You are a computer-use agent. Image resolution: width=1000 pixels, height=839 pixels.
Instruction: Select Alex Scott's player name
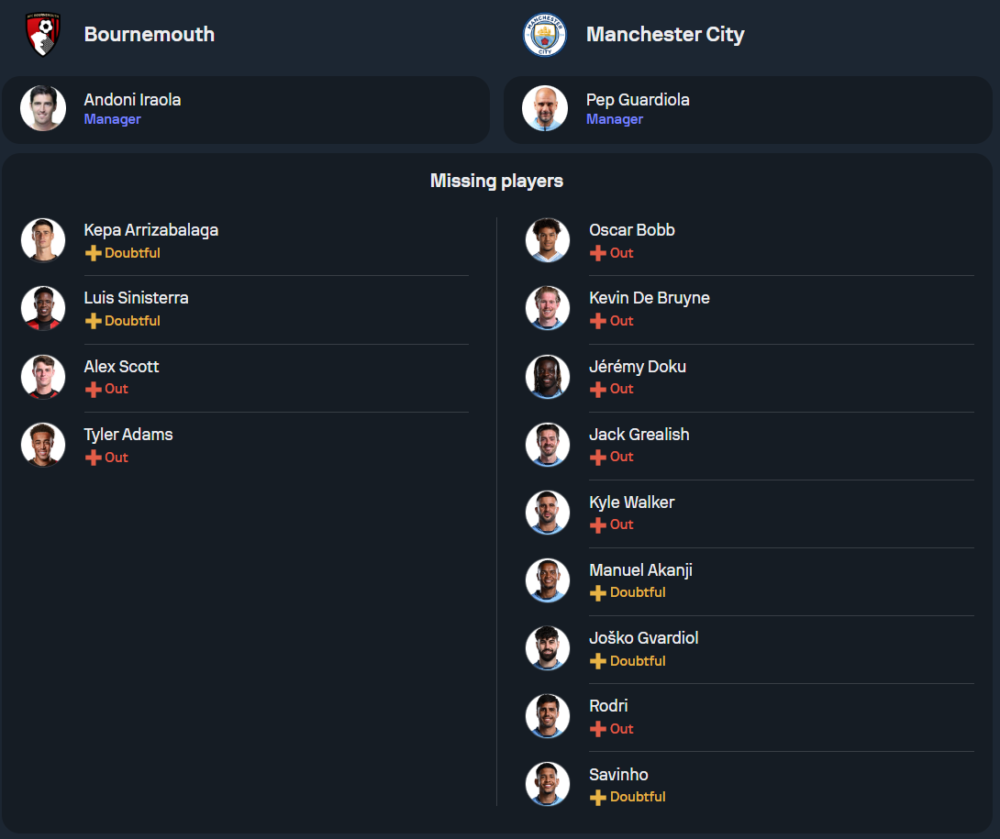[x=121, y=367]
